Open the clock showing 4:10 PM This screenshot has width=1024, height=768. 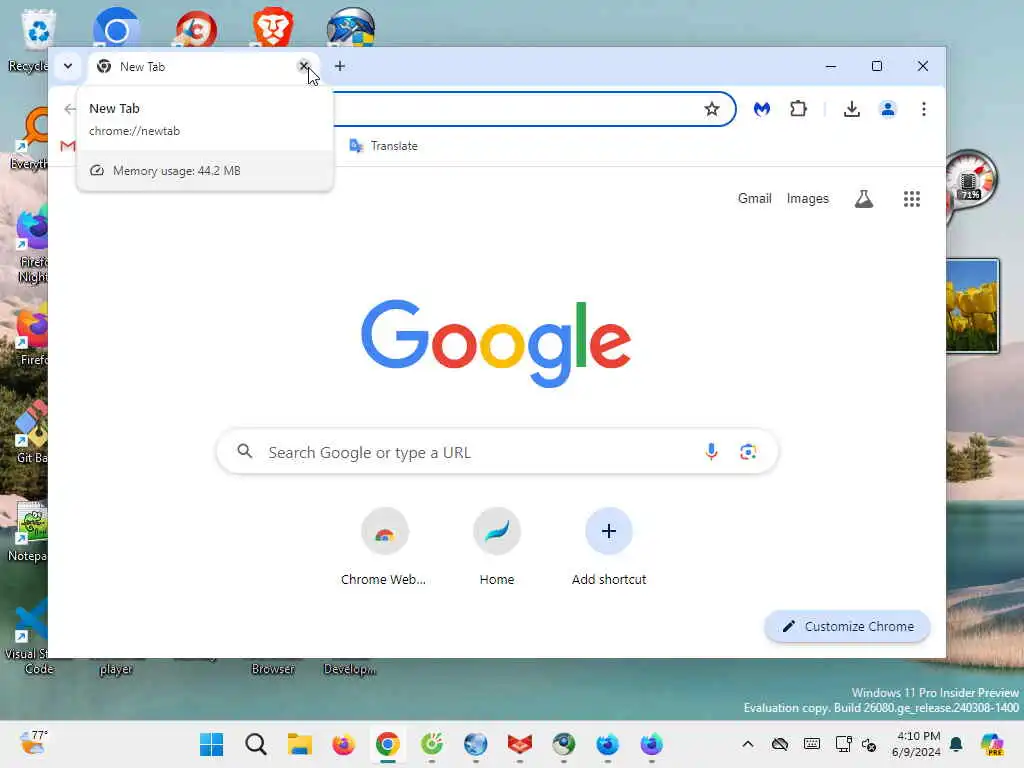pyautogui.click(x=917, y=744)
